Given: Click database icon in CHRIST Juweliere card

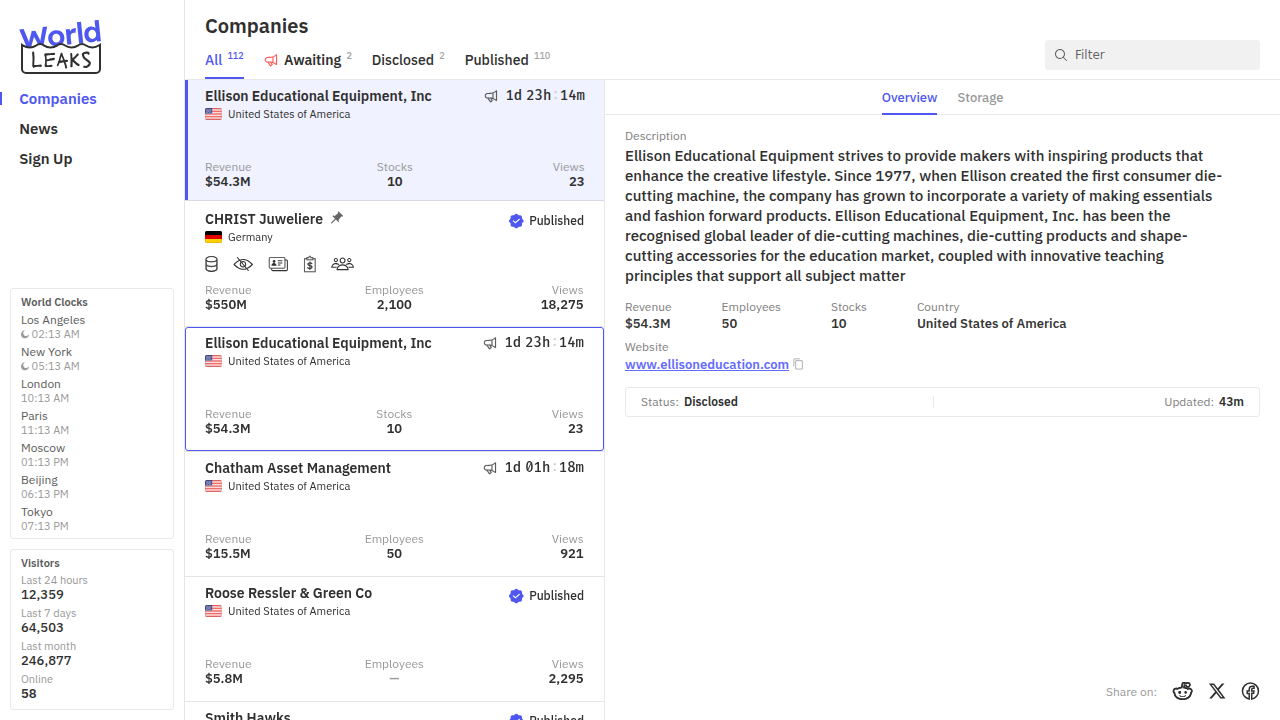Looking at the screenshot, I should click(211, 264).
